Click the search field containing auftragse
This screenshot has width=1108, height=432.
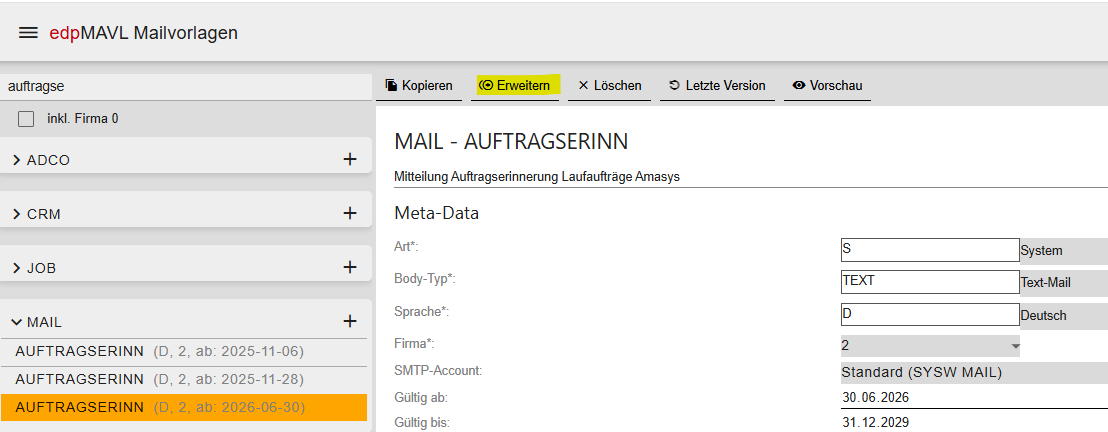(x=186, y=86)
